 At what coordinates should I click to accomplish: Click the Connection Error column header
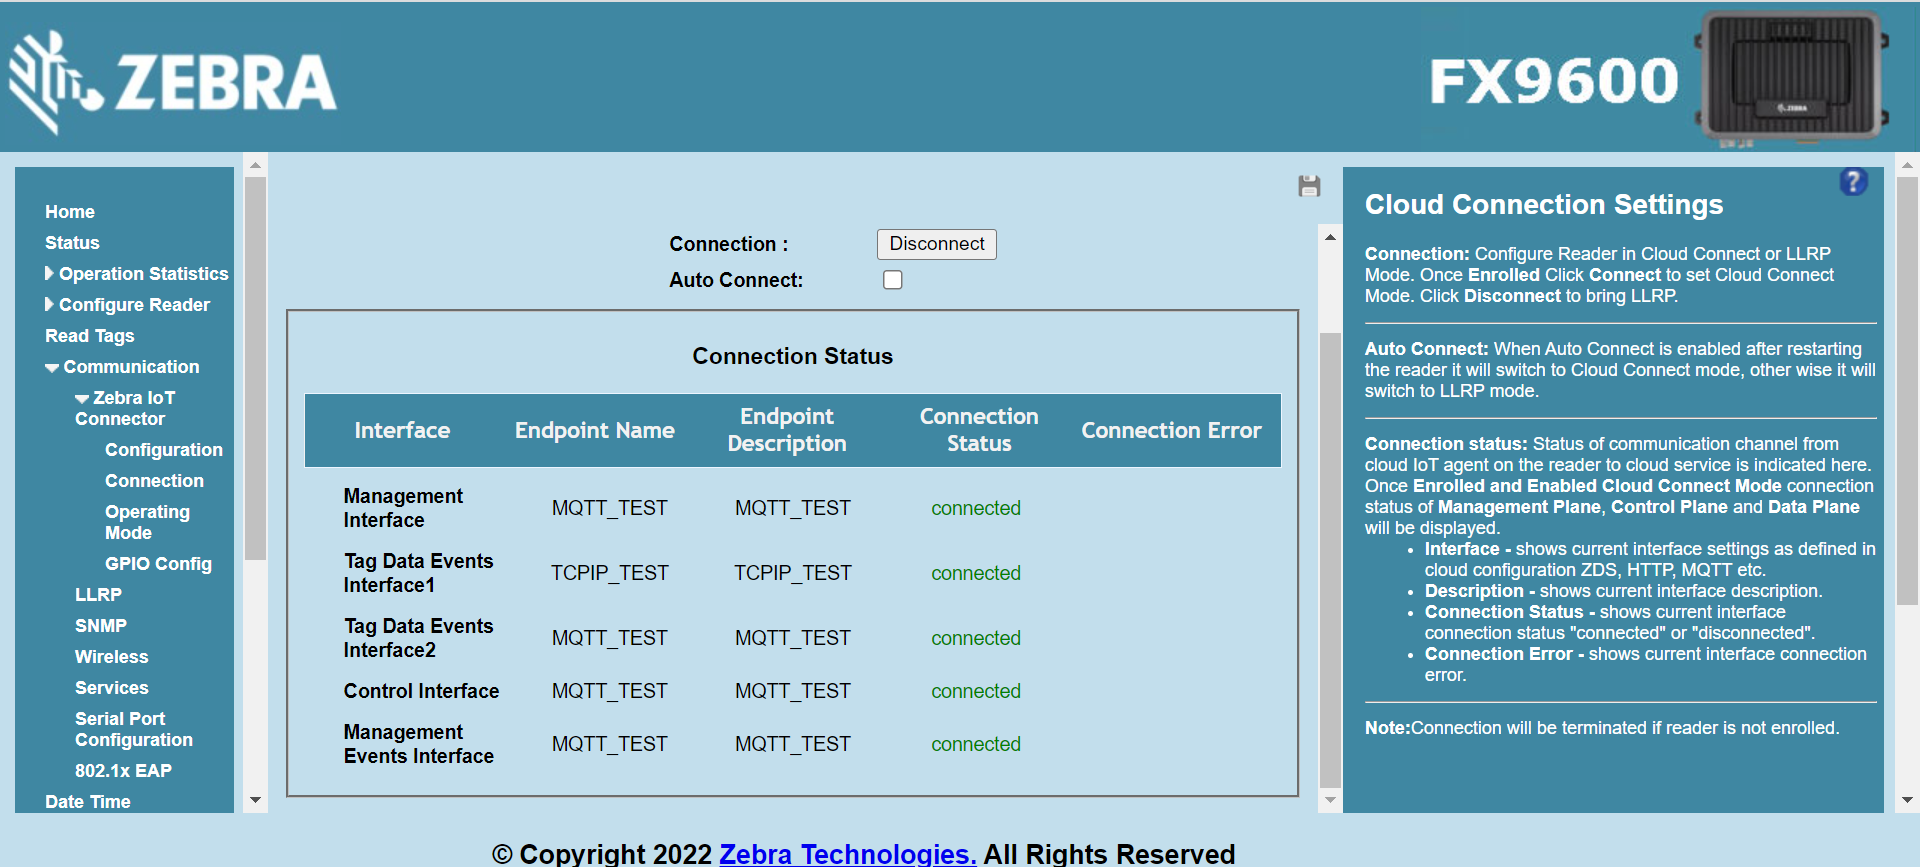pos(1171,430)
